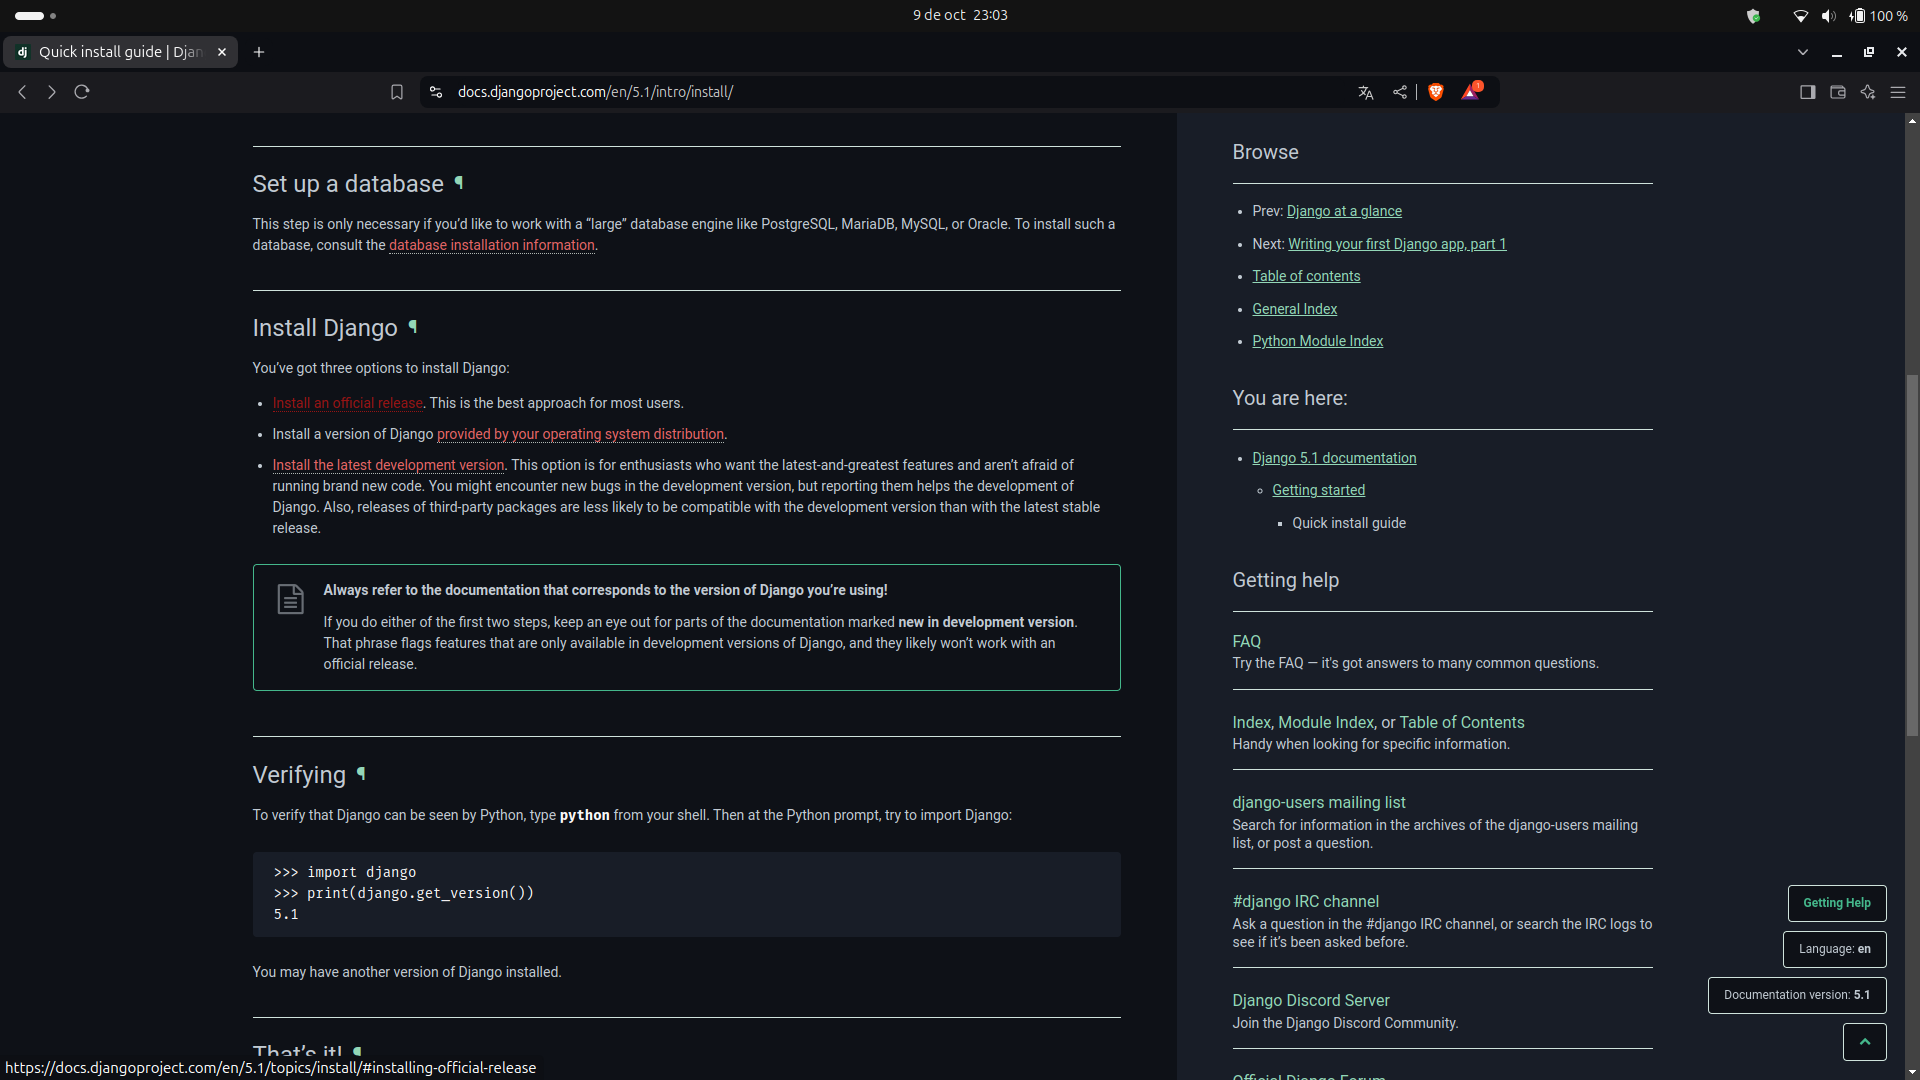The image size is (1920, 1080).
Task: Open the Python Module Index link
Action: [x=1317, y=341]
